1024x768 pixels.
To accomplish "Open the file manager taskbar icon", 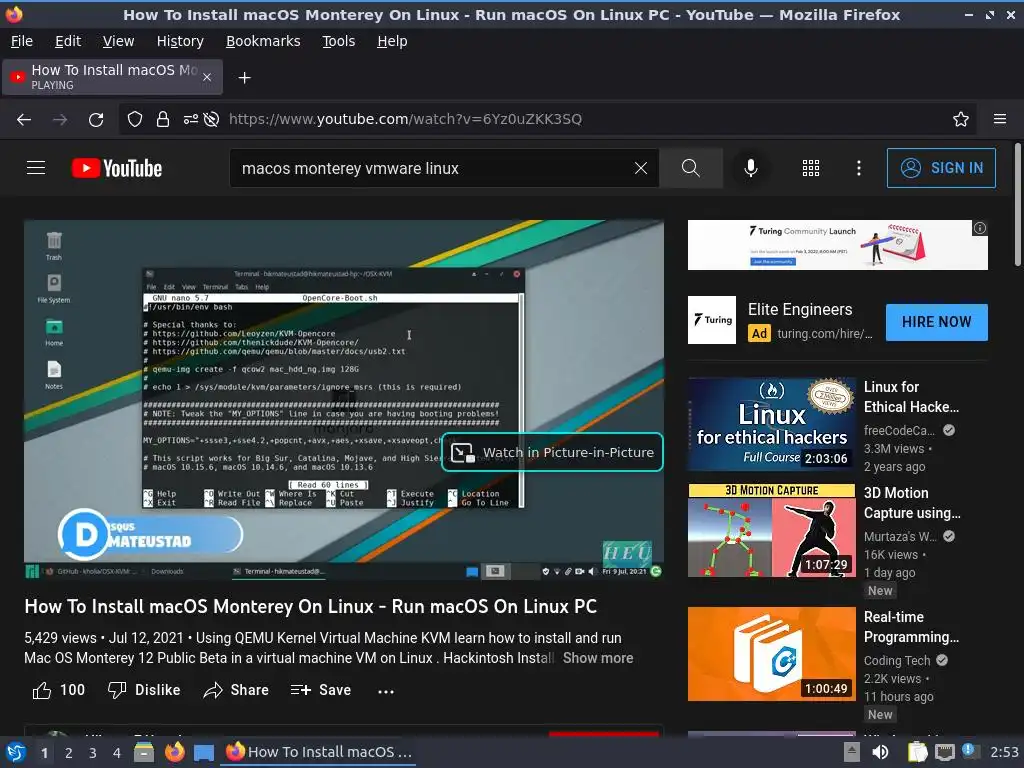I will click(x=144, y=752).
